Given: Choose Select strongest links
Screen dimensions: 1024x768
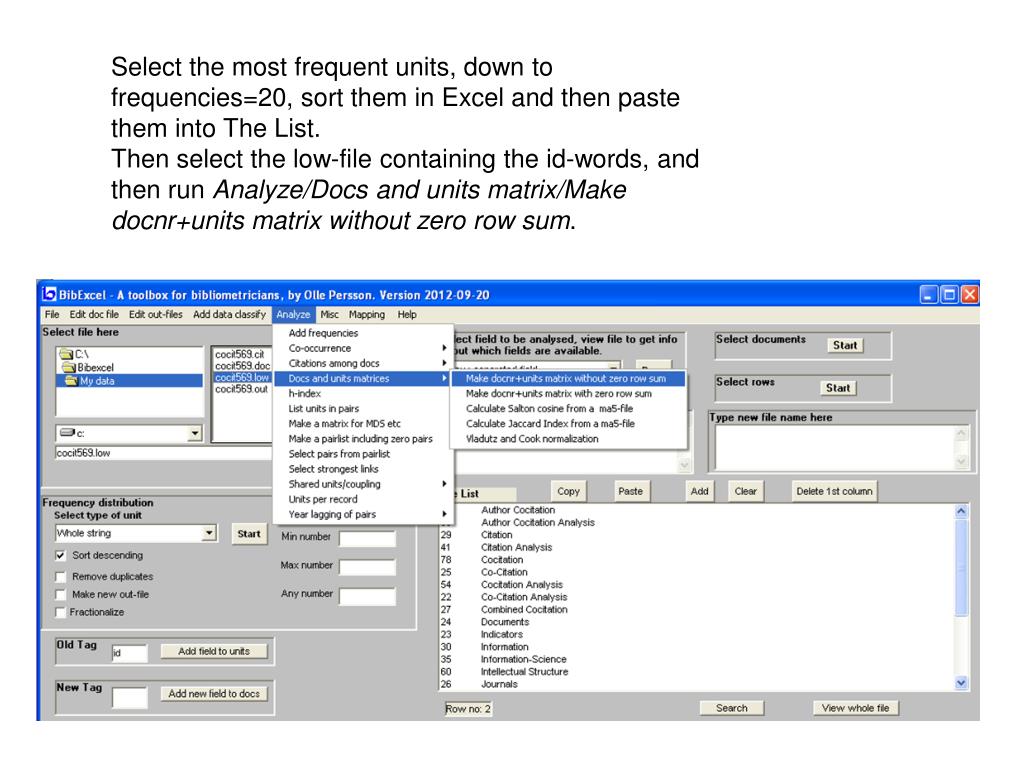Looking at the screenshot, I should [362, 469].
